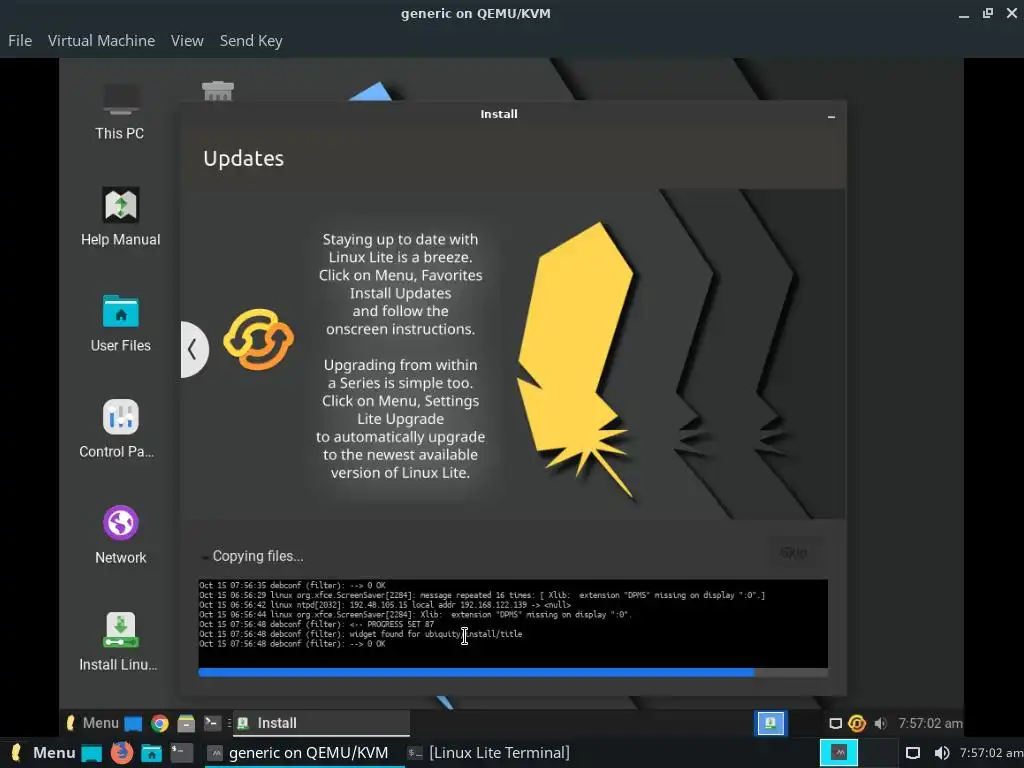Viewport: 1024px width, 768px height.
Task: Click the workspace switcher in the VM panel
Action: (771, 723)
